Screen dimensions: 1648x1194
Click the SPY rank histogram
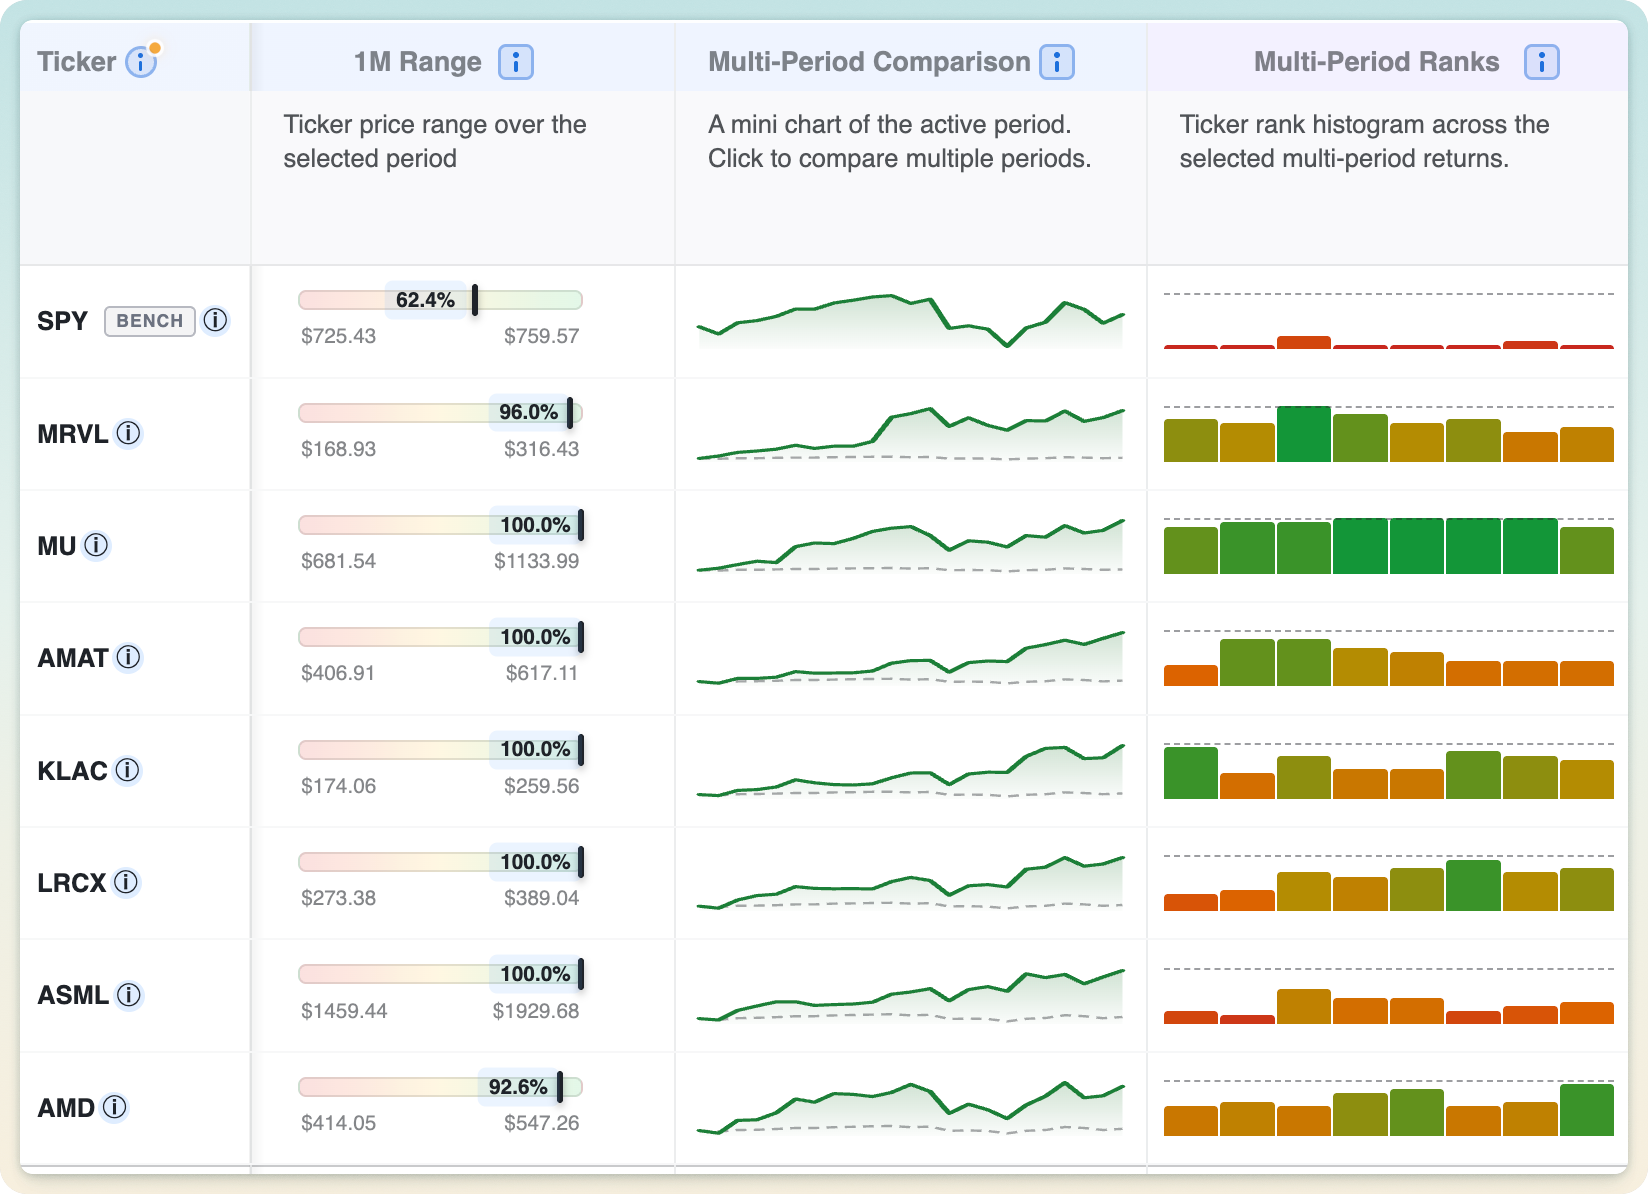coord(1389,321)
